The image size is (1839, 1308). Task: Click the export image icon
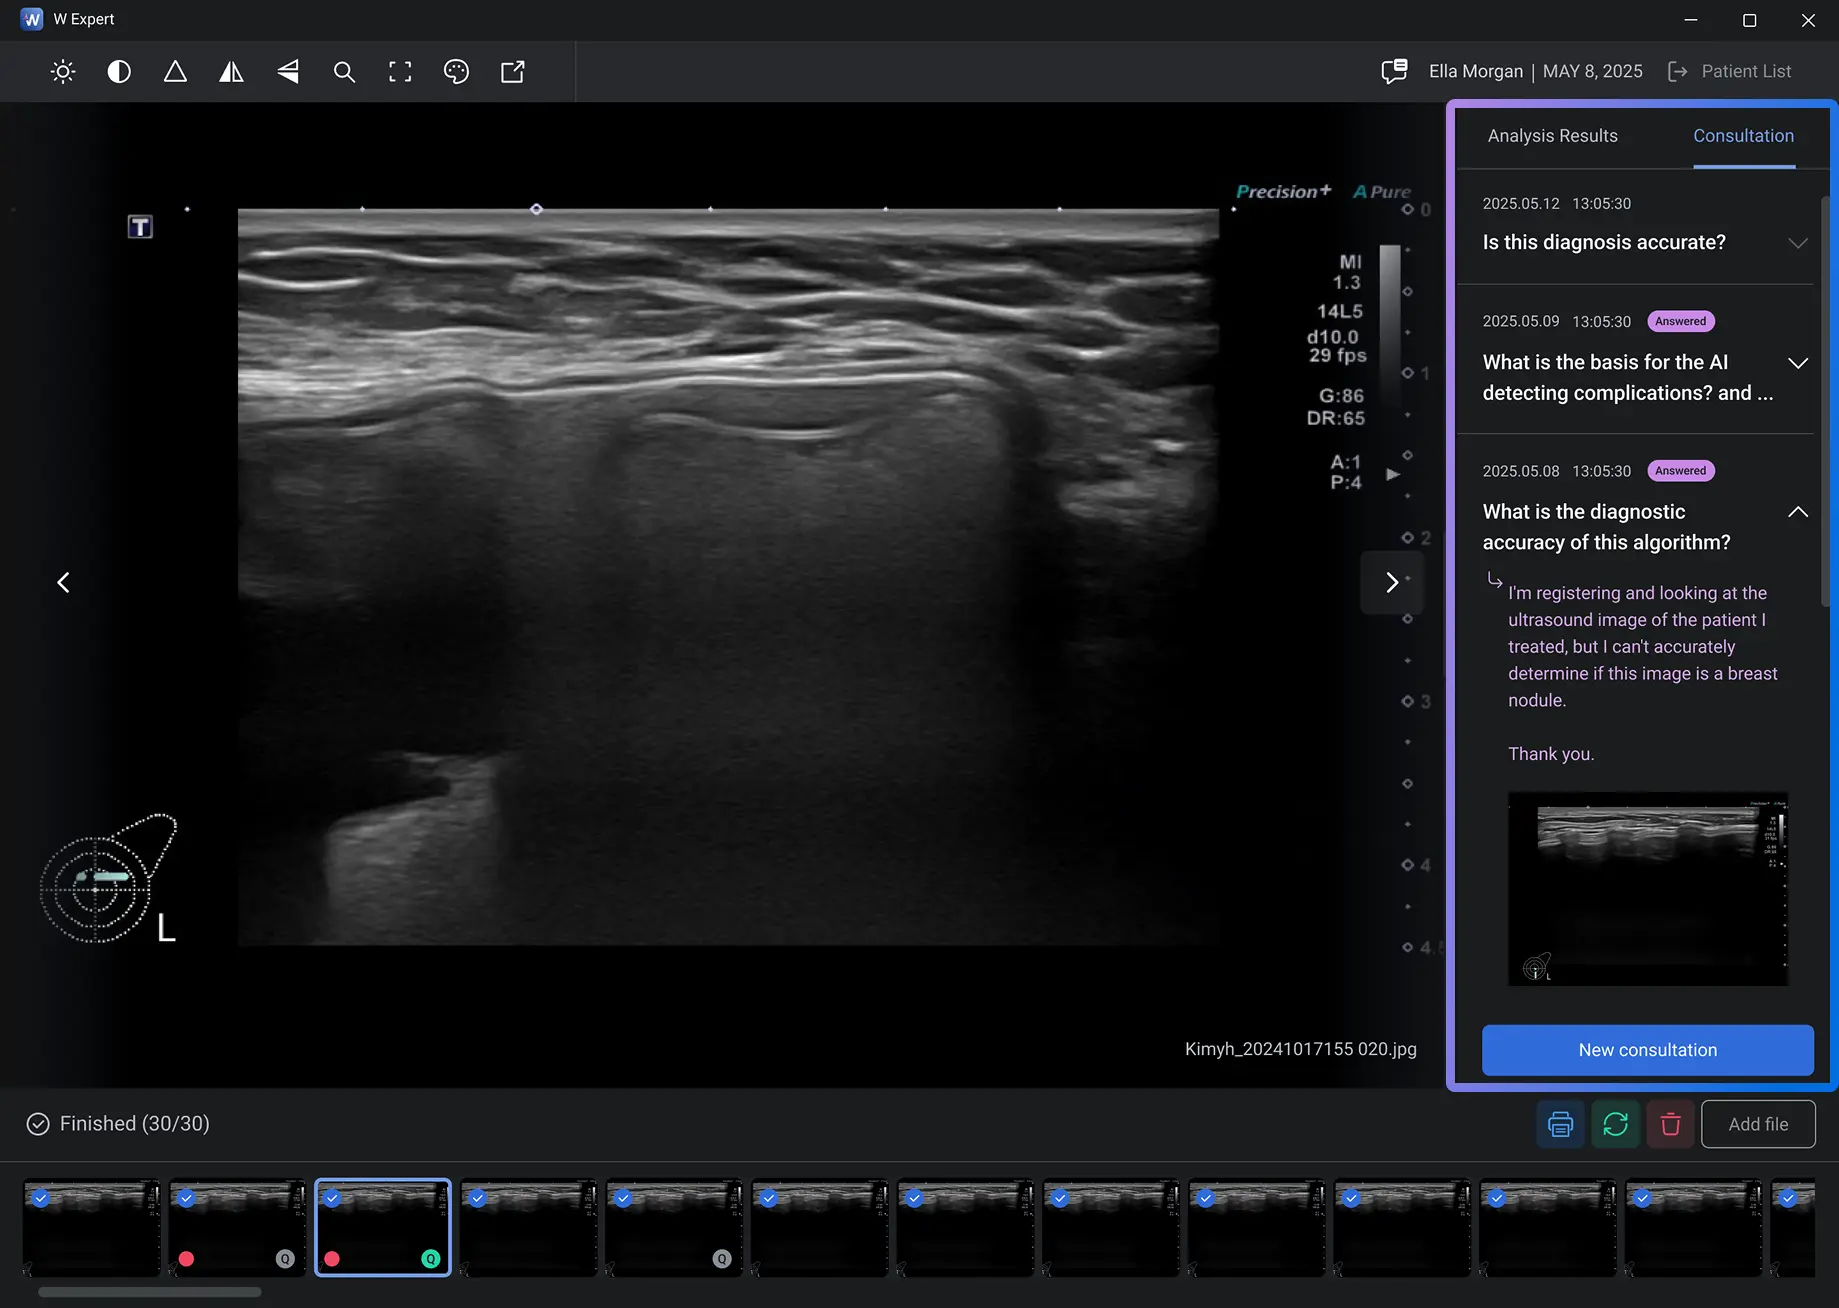(512, 72)
